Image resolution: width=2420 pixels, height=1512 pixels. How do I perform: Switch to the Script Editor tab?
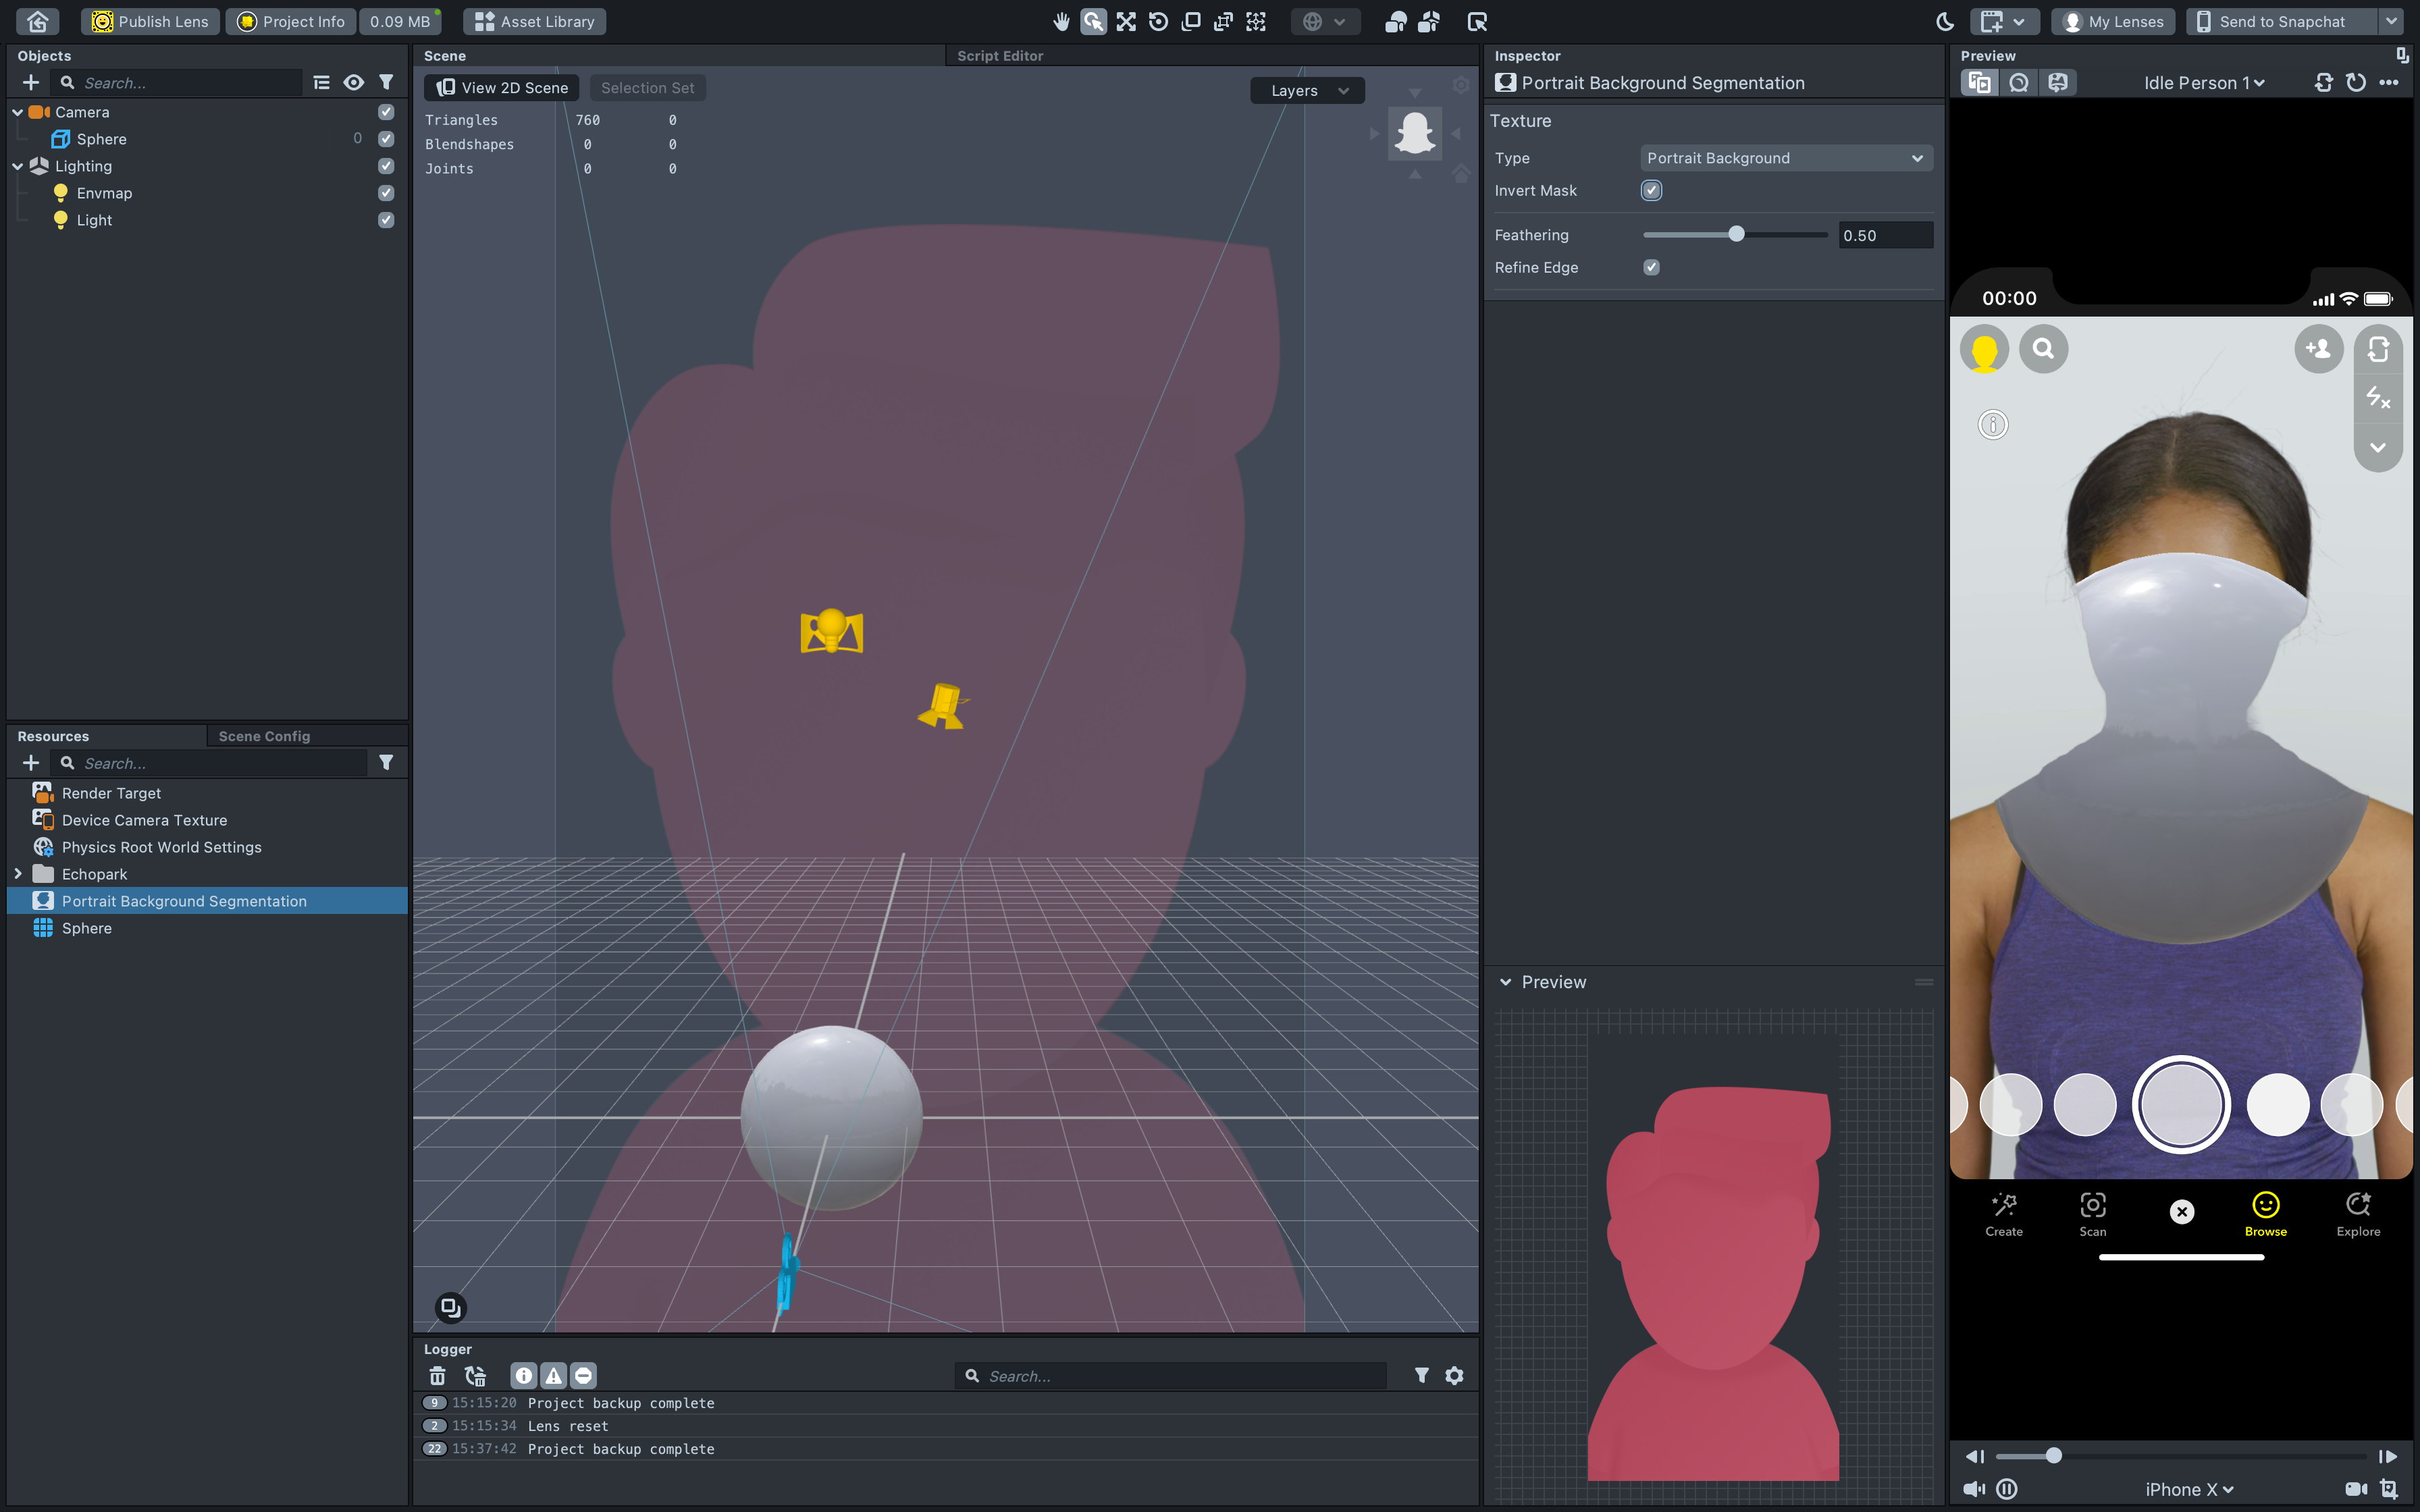(x=999, y=56)
